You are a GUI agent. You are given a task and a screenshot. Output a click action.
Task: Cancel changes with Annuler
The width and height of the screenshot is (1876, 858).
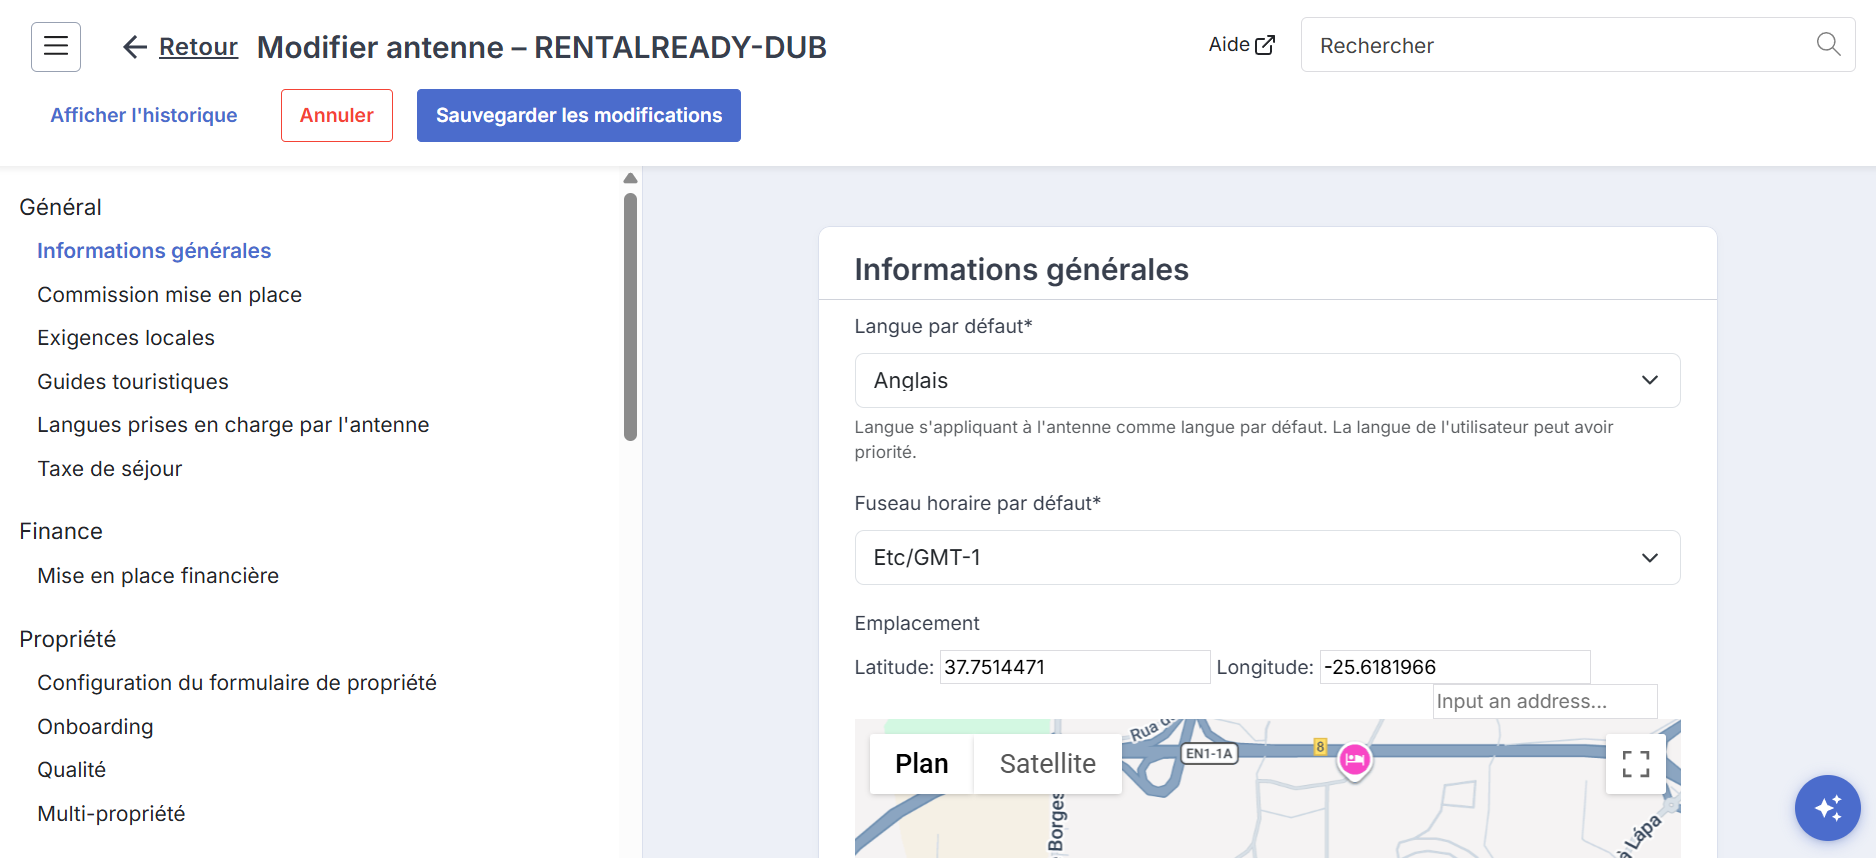[x=337, y=115]
